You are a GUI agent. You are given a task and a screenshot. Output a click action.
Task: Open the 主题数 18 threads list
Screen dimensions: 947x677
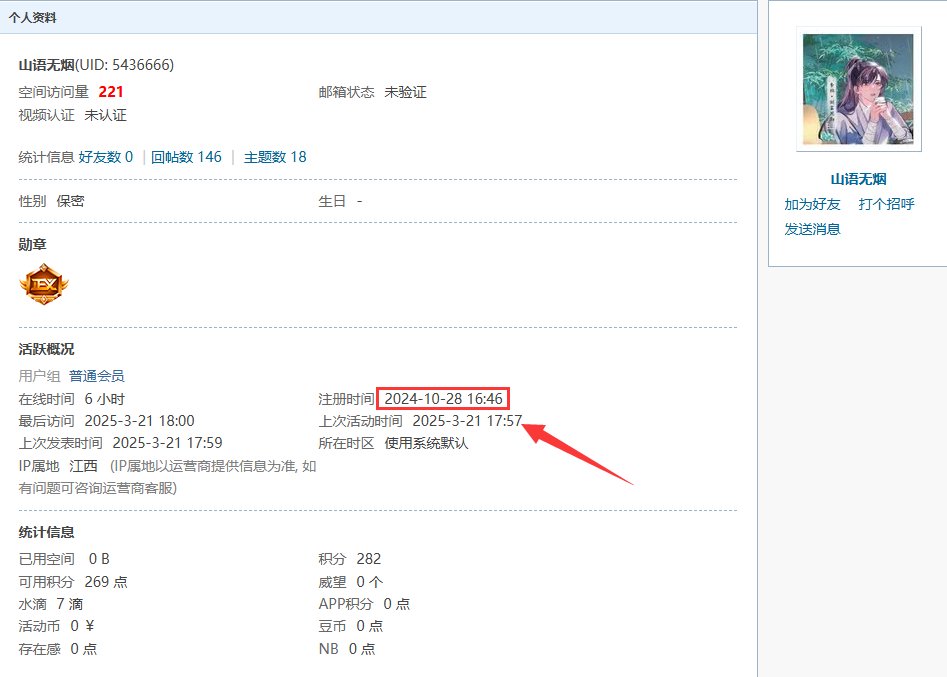pos(275,157)
